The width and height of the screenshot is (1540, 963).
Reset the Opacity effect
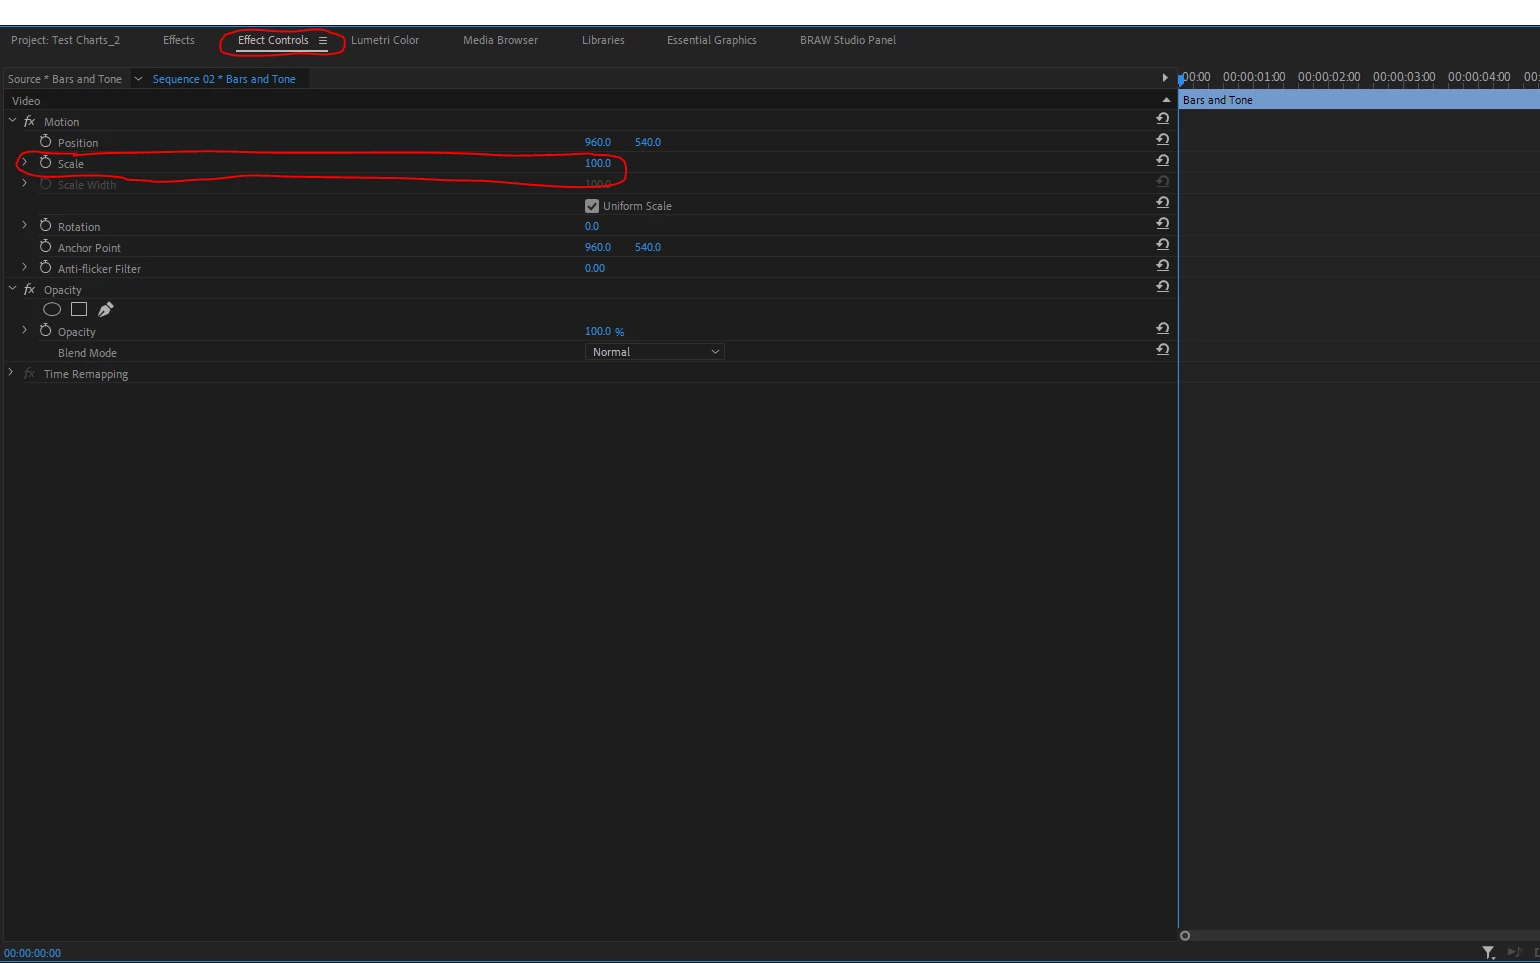coord(1162,286)
